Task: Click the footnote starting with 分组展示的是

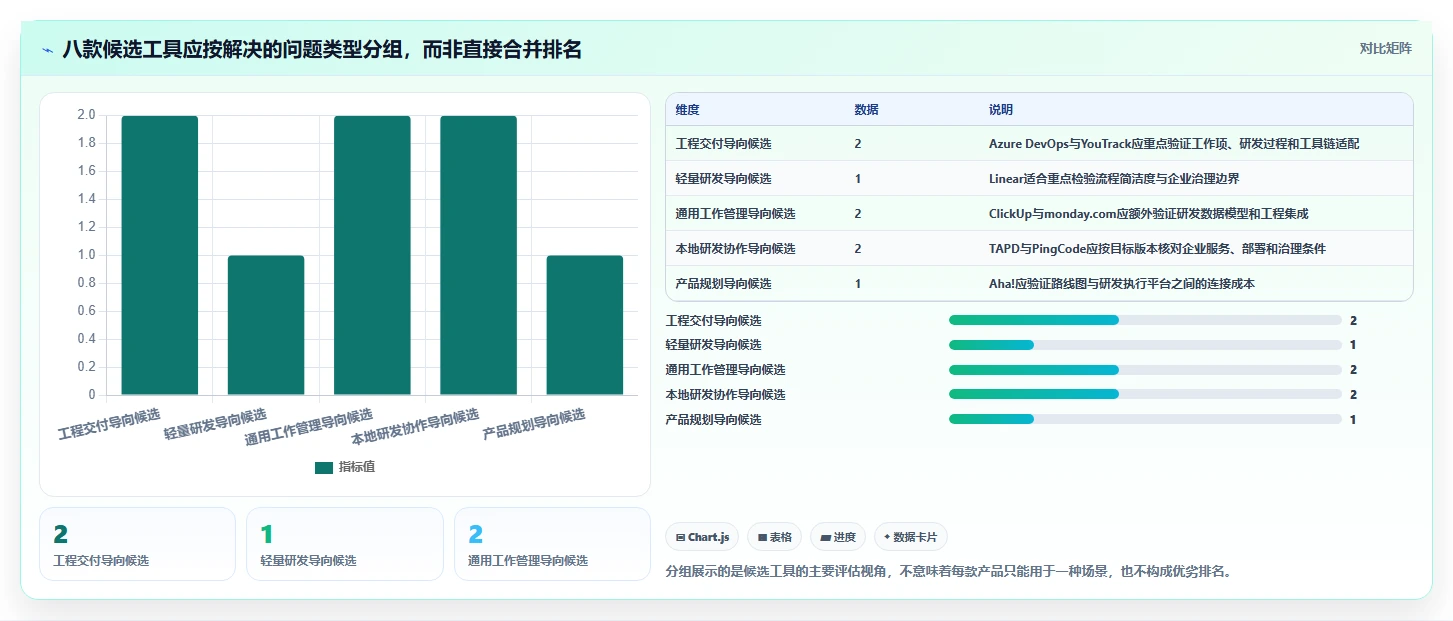Action: pos(951,572)
